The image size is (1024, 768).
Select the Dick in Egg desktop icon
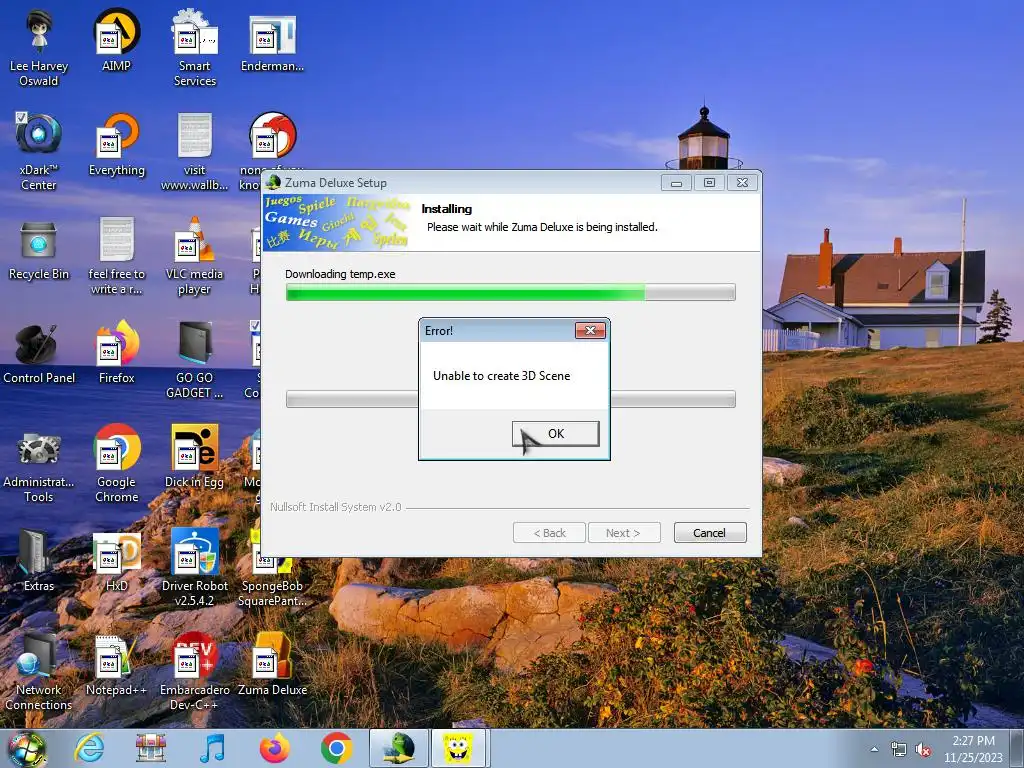point(195,457)
